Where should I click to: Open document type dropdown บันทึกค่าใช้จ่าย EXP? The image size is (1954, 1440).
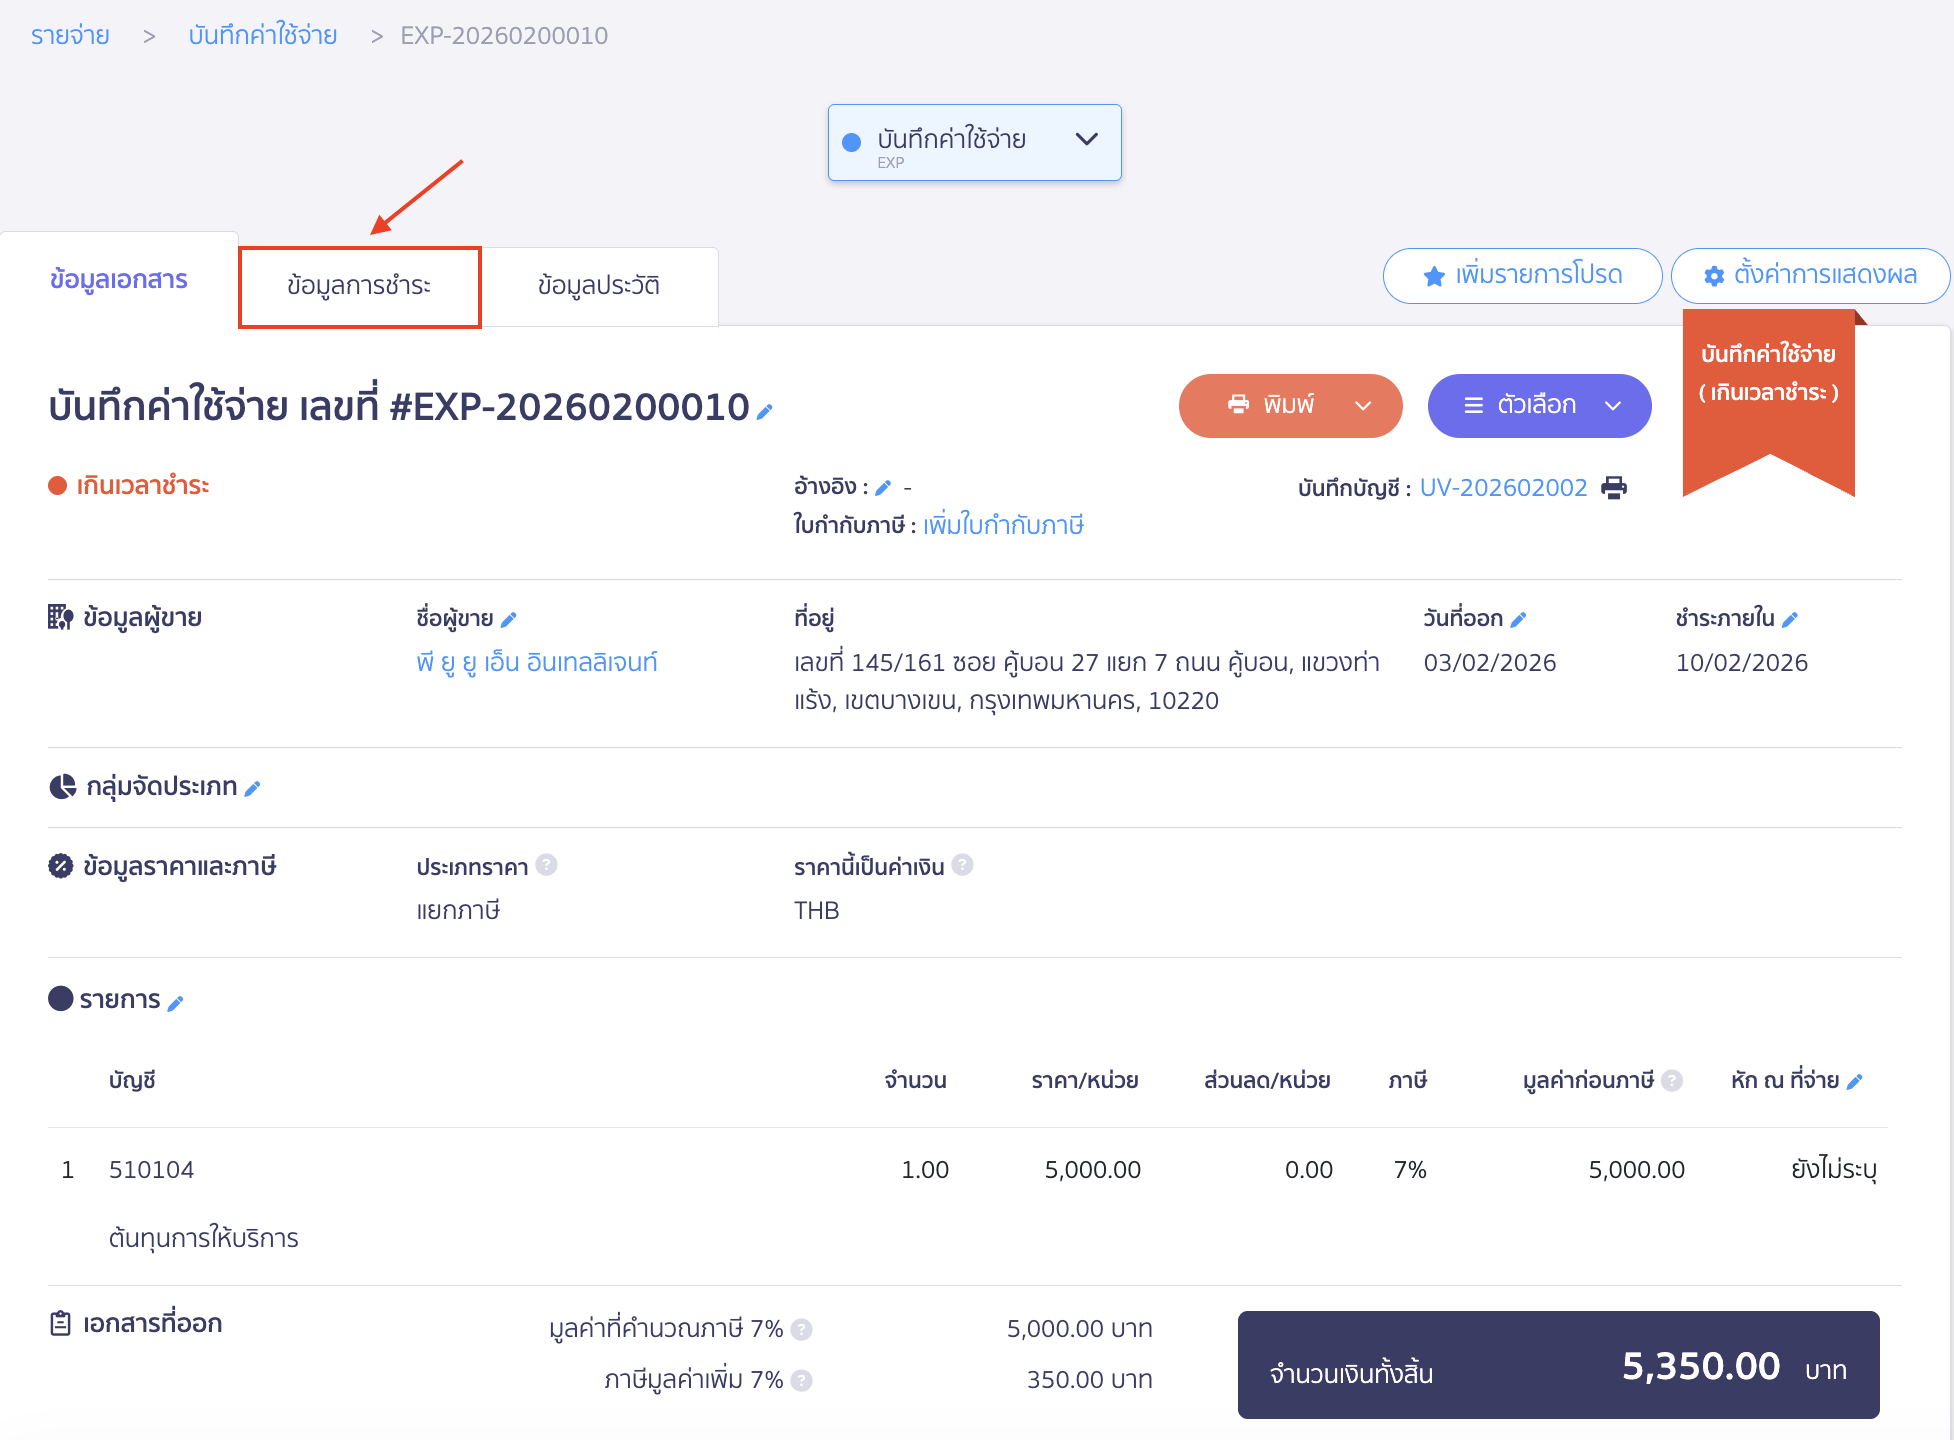coord(974,142)
